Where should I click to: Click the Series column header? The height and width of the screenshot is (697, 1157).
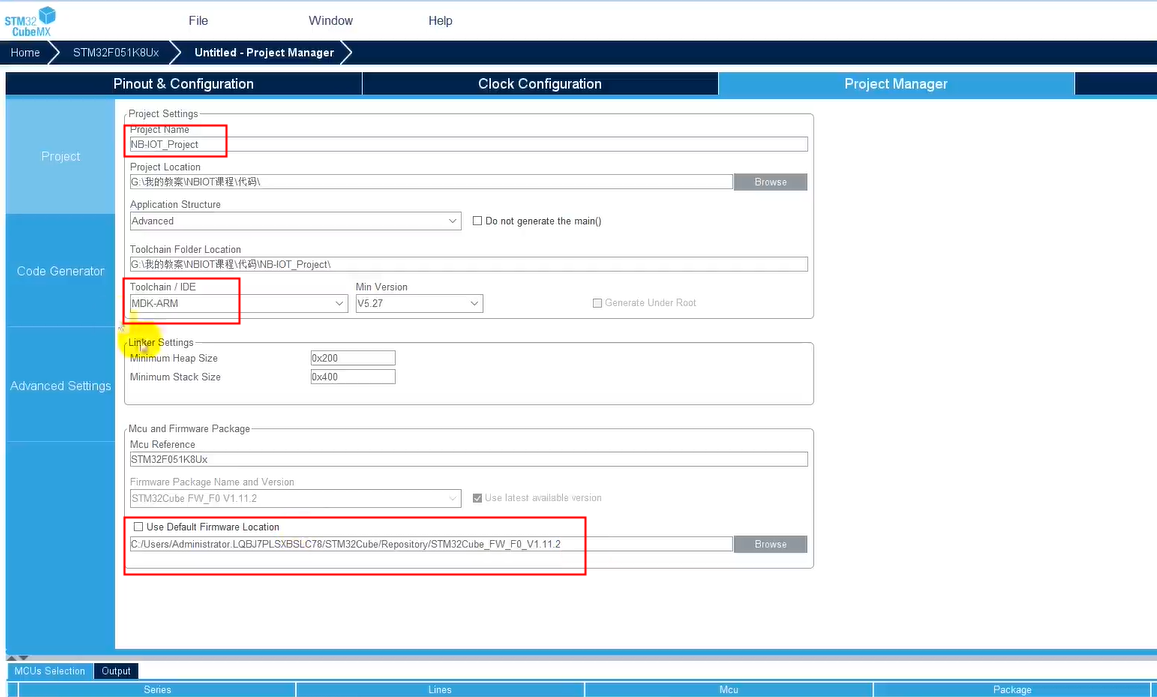157,690
